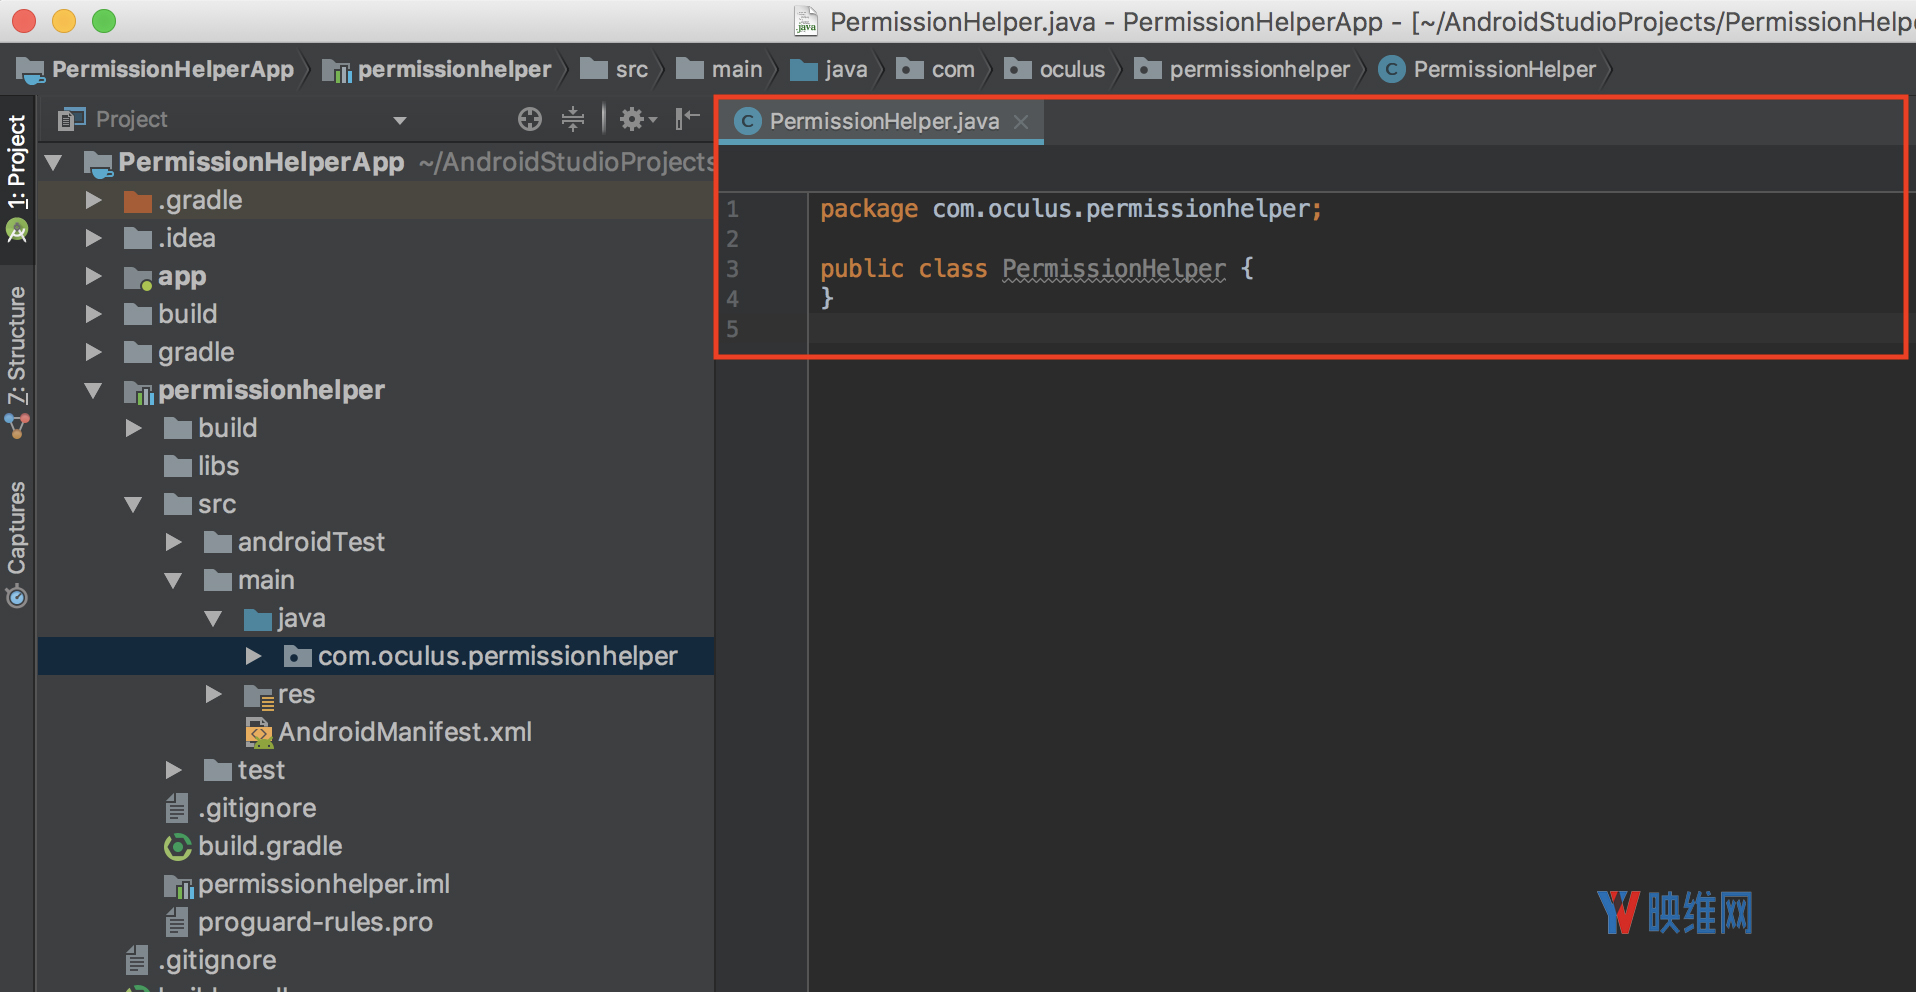This screenshot has height=992, width=1916.
Task: Toggle the Structure tool window
Action: pyautogui.click(x=17, y=350)
